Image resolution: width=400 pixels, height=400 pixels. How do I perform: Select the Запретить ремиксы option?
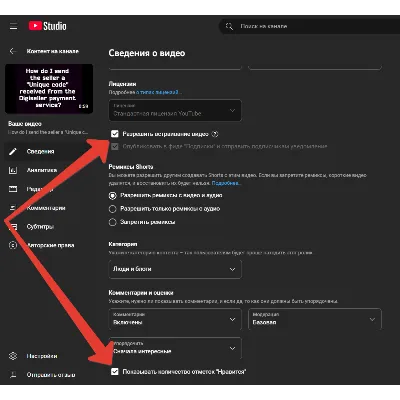[x=113, y=222]
